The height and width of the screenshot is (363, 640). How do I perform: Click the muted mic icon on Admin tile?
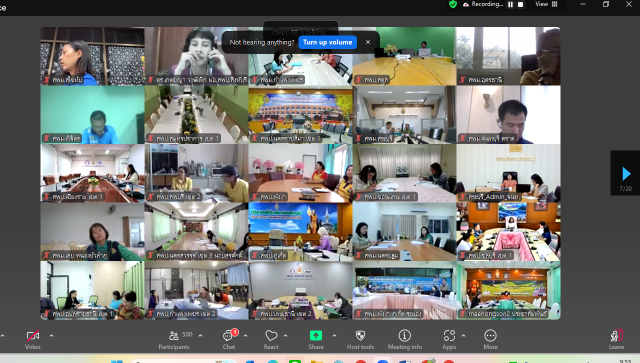coord(462,197)
